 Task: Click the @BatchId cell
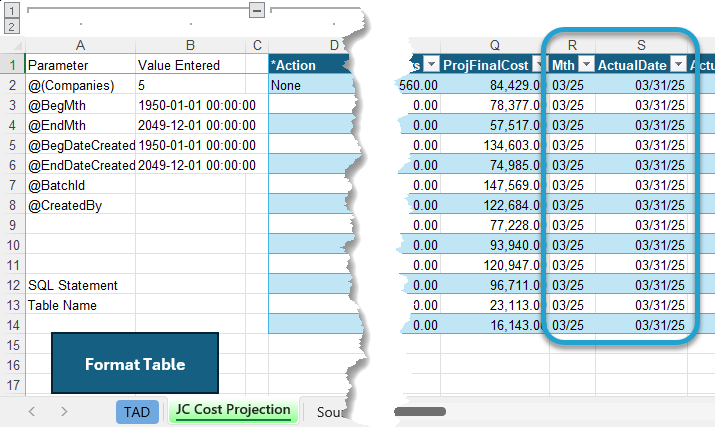[x=81, y=185]
